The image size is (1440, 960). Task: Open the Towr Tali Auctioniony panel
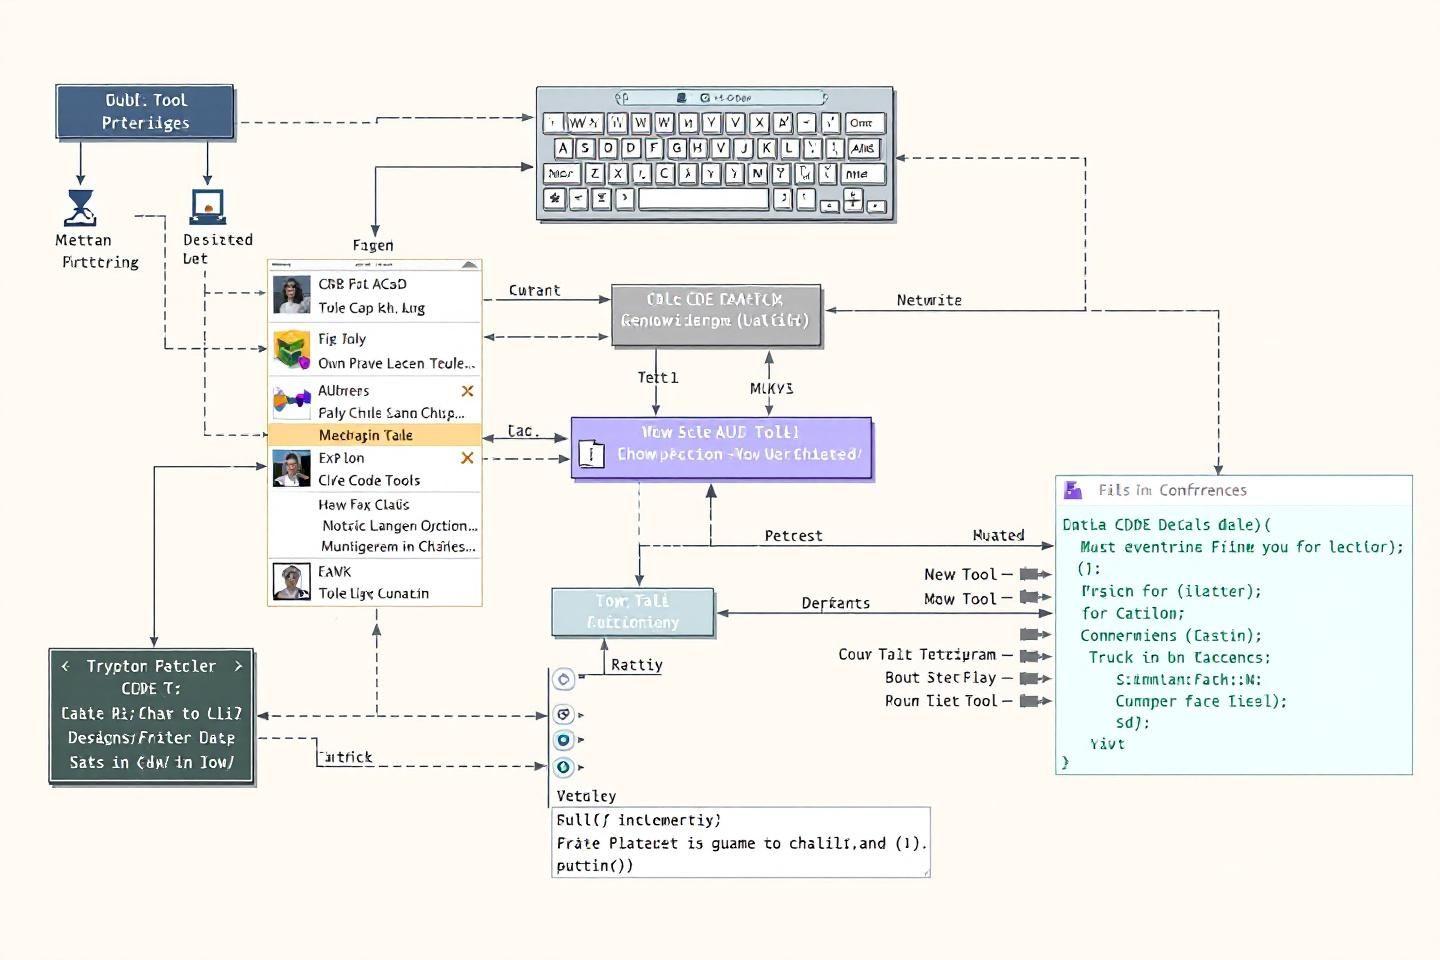click(x=632, y=612)
